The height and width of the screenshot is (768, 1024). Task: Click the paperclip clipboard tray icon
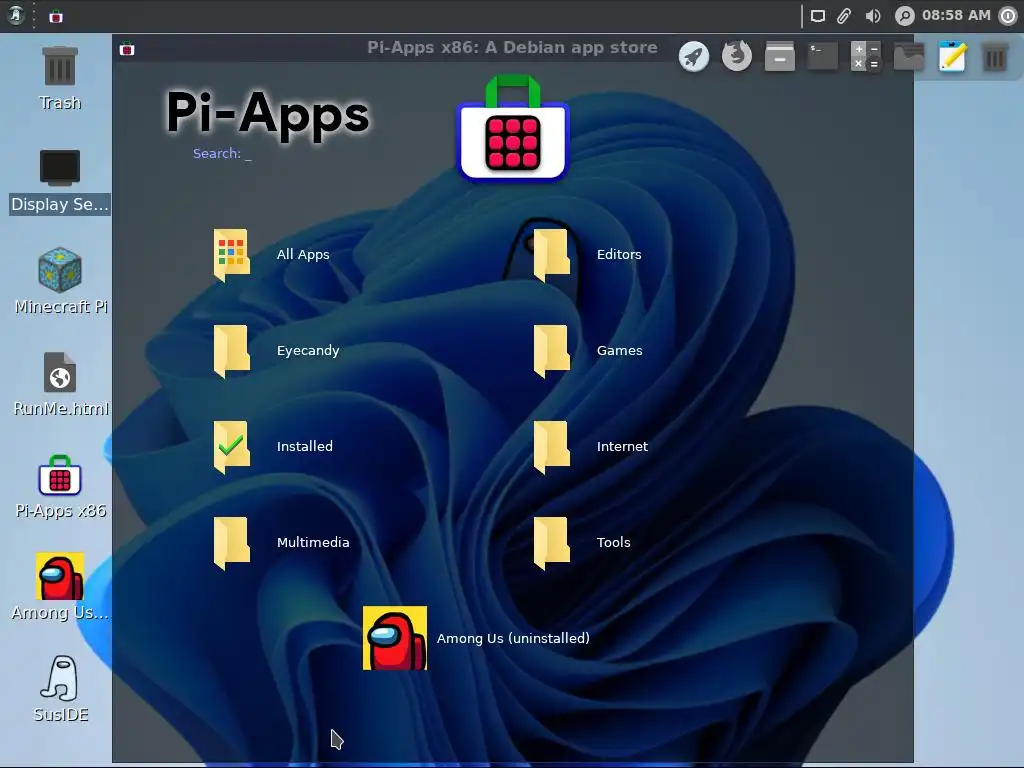(x=844, y=16)
